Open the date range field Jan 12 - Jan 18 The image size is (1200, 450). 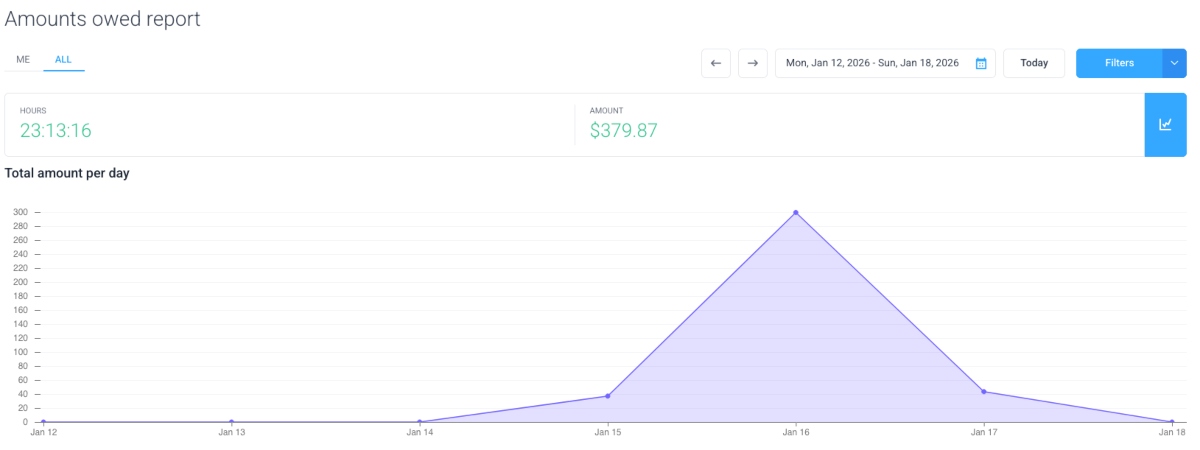885,63
